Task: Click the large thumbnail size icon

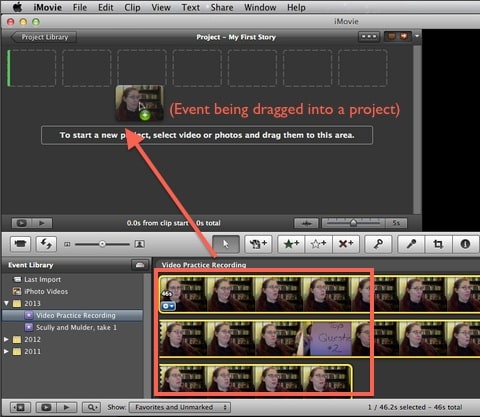Action: 139,244
